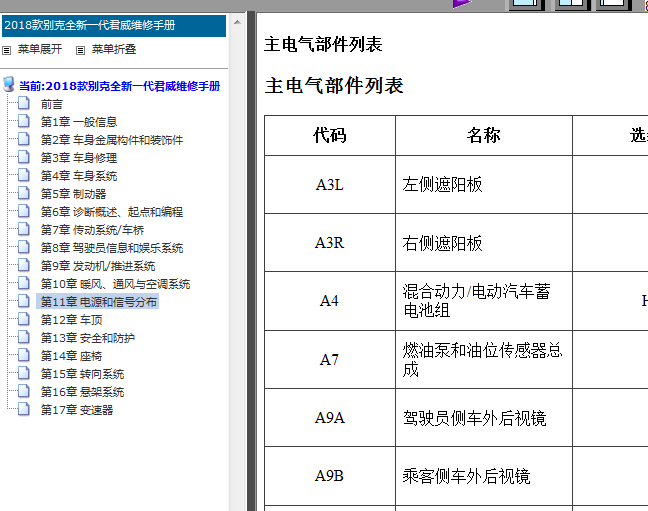Click the blue title bar 2018款别克全新一代君威维修手册
The width and height of the screenshot is (648, 511).
(x=114, y=26)
